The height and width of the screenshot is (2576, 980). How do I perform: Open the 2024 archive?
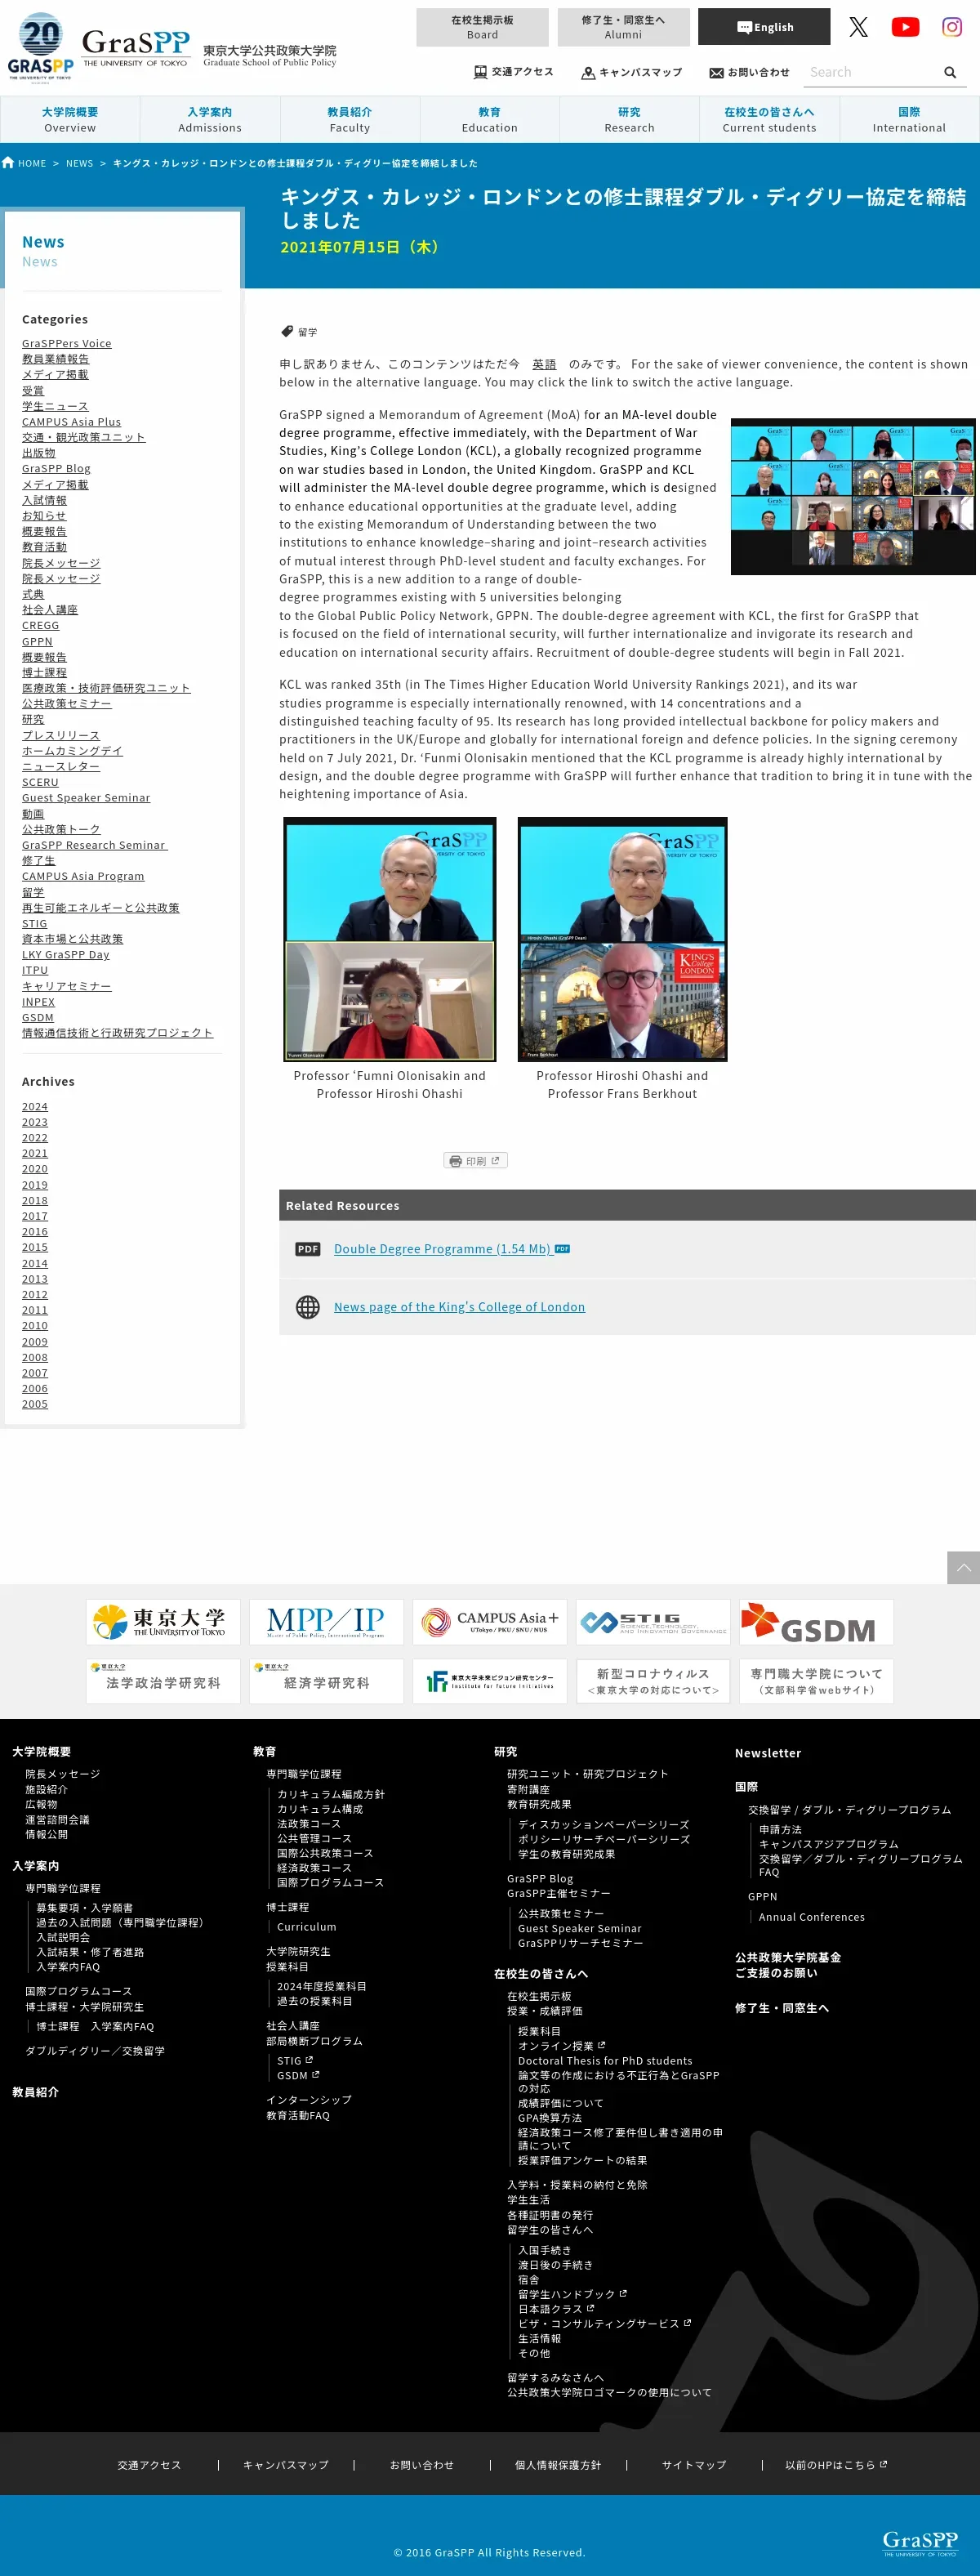coord(35,1106)
